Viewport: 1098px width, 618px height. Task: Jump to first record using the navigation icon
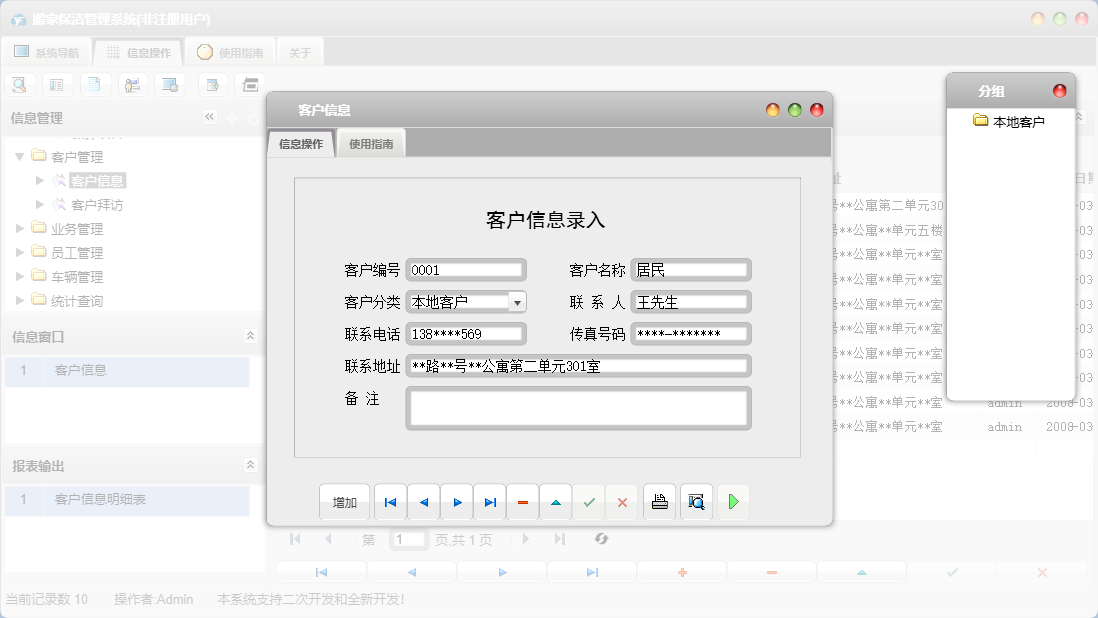pos(390,502)
